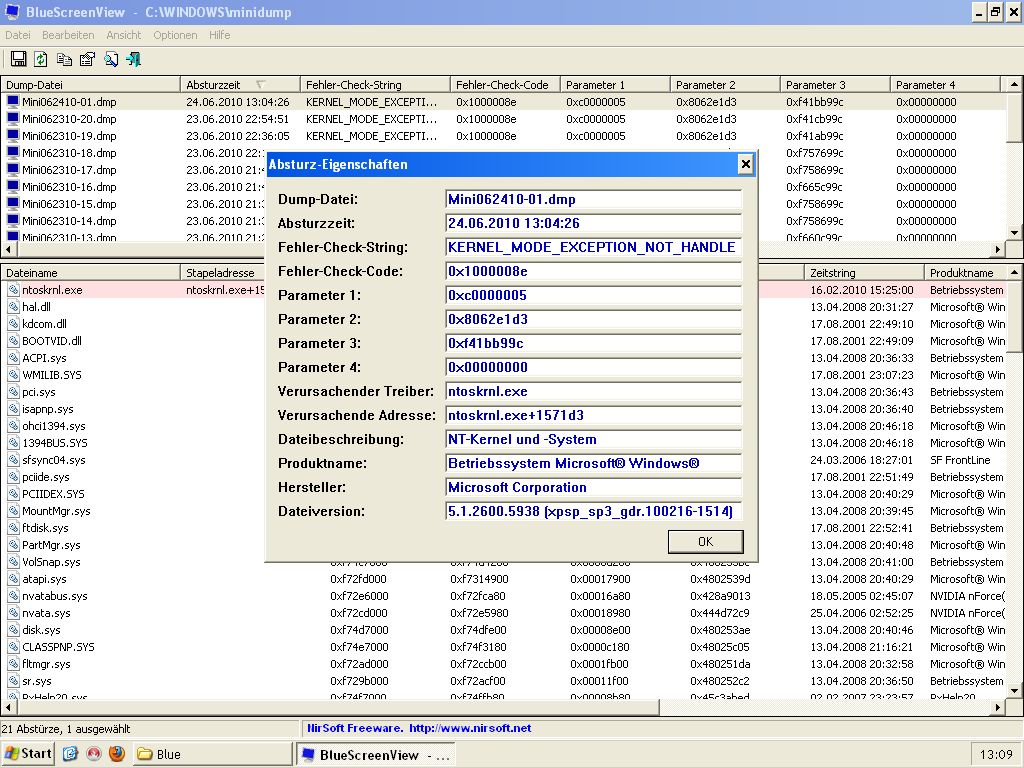
Task: Click the red round quick launch icon
Action: (93, 754)
